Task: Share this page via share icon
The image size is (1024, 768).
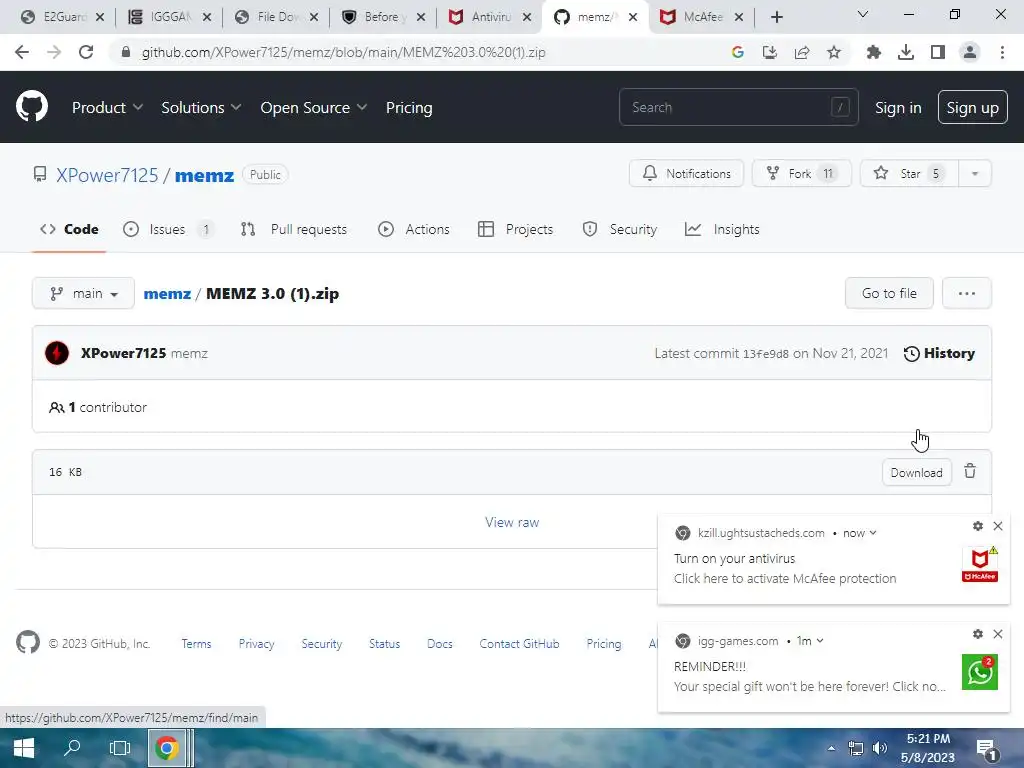Action: (x=802, y=52)
